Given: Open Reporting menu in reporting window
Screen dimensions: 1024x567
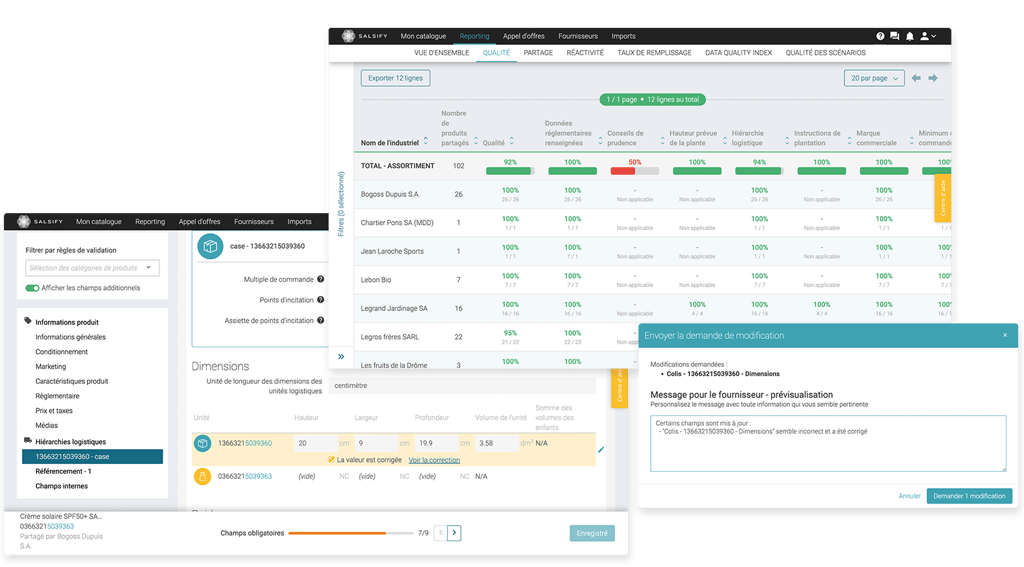Looking at the screenshot, I should (474, 37).
